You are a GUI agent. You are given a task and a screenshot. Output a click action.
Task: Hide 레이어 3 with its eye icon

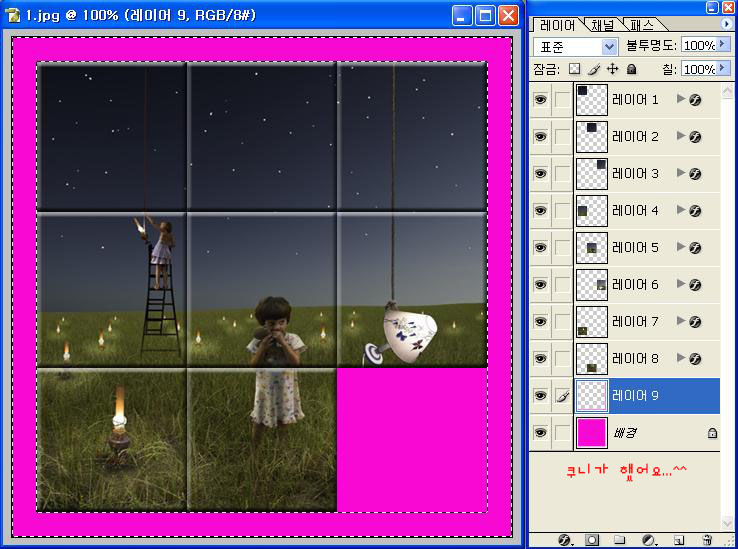tap(540, 174)
